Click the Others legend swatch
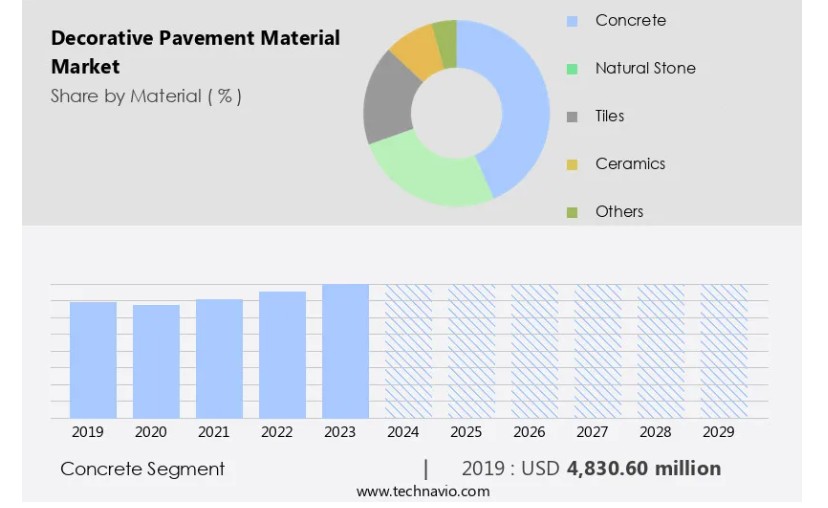The width and height of the screenshot is (828, 508). (572, 212)
